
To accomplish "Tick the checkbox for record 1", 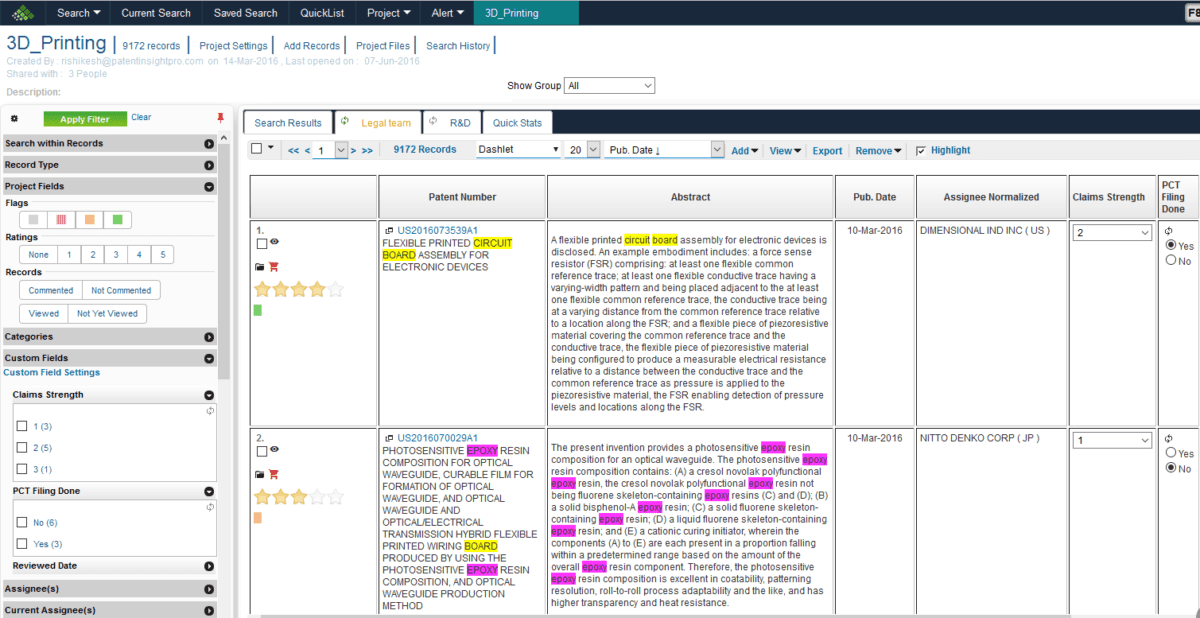I will [x=261, y=243].
